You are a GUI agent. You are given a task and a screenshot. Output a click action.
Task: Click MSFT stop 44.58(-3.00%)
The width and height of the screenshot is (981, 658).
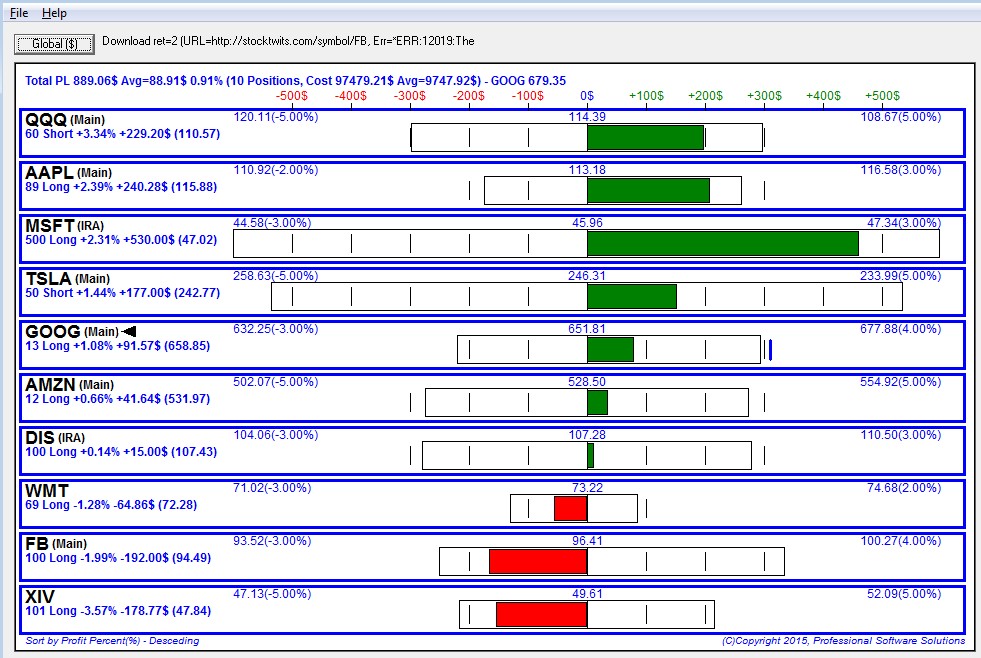click(x=272, y=223)
